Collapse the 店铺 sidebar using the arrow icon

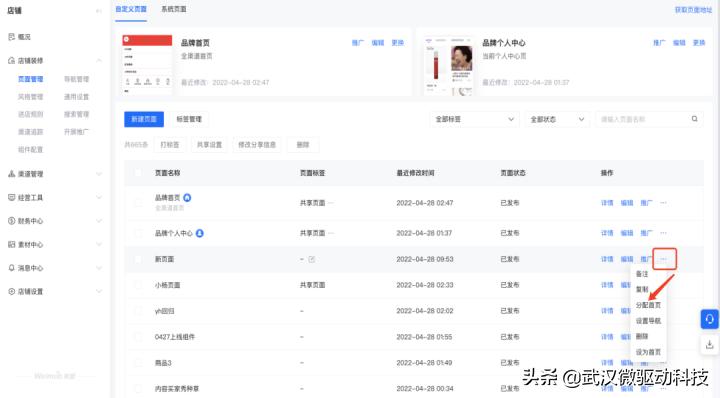coord(98,11)
